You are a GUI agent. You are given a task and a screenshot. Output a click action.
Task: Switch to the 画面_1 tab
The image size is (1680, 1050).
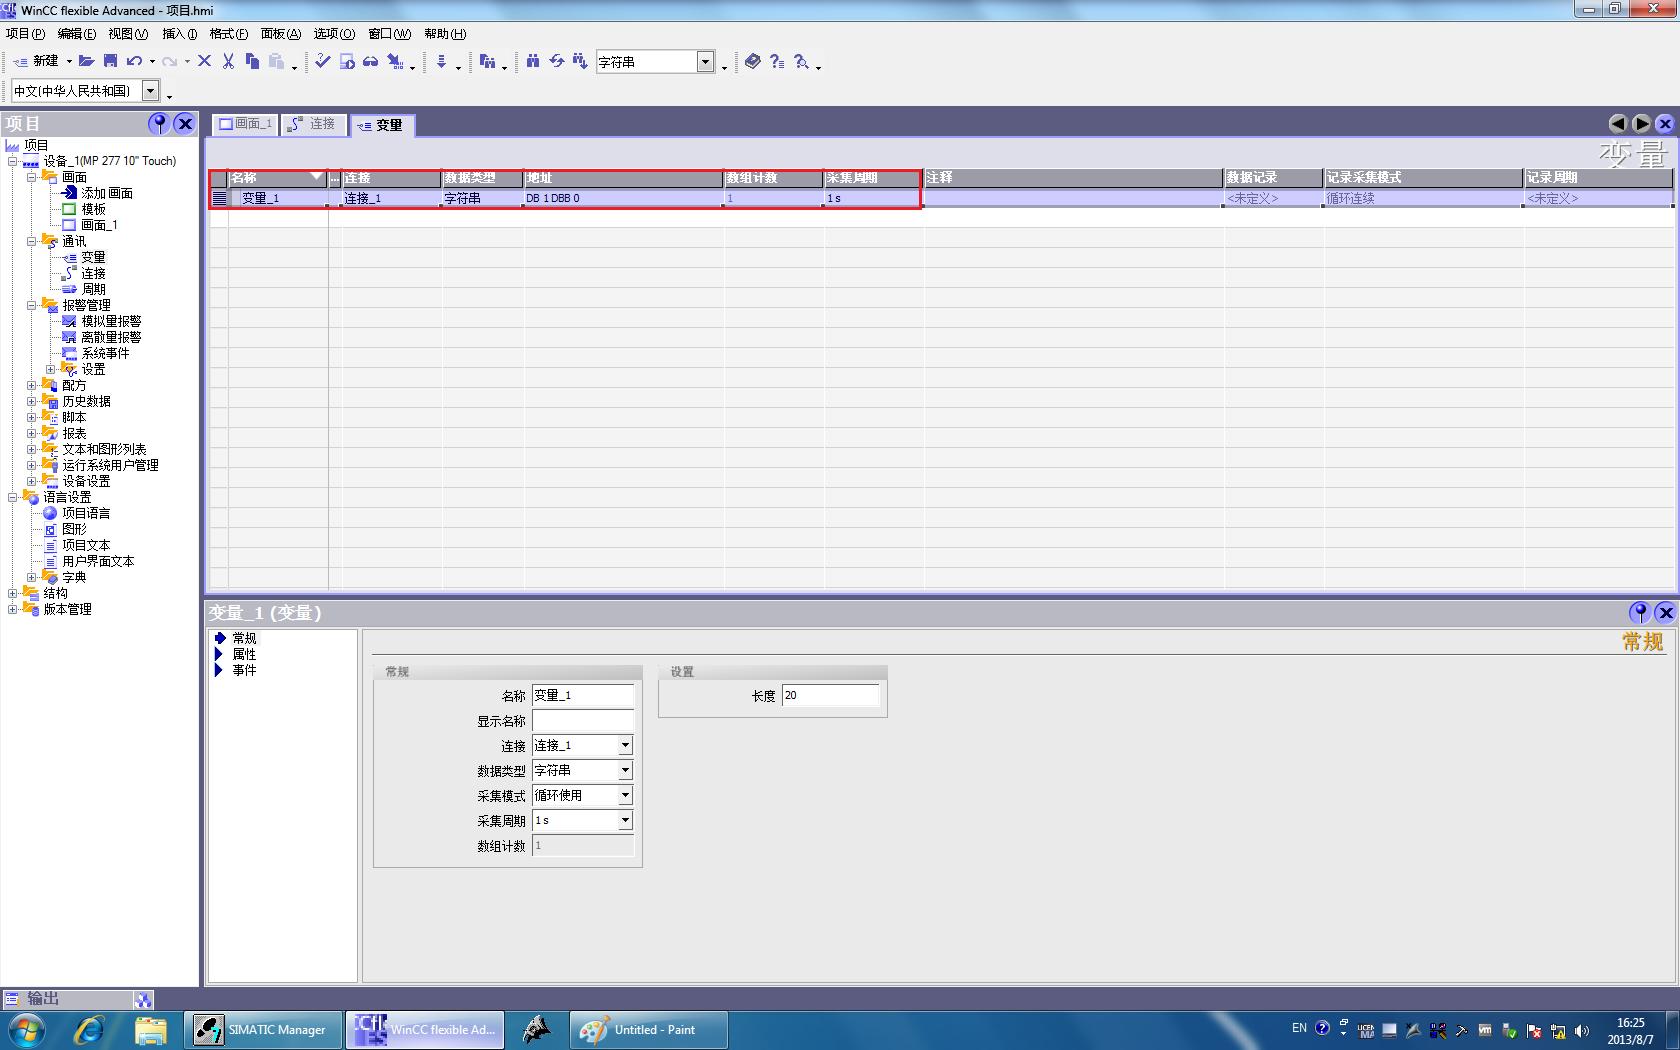246,124
